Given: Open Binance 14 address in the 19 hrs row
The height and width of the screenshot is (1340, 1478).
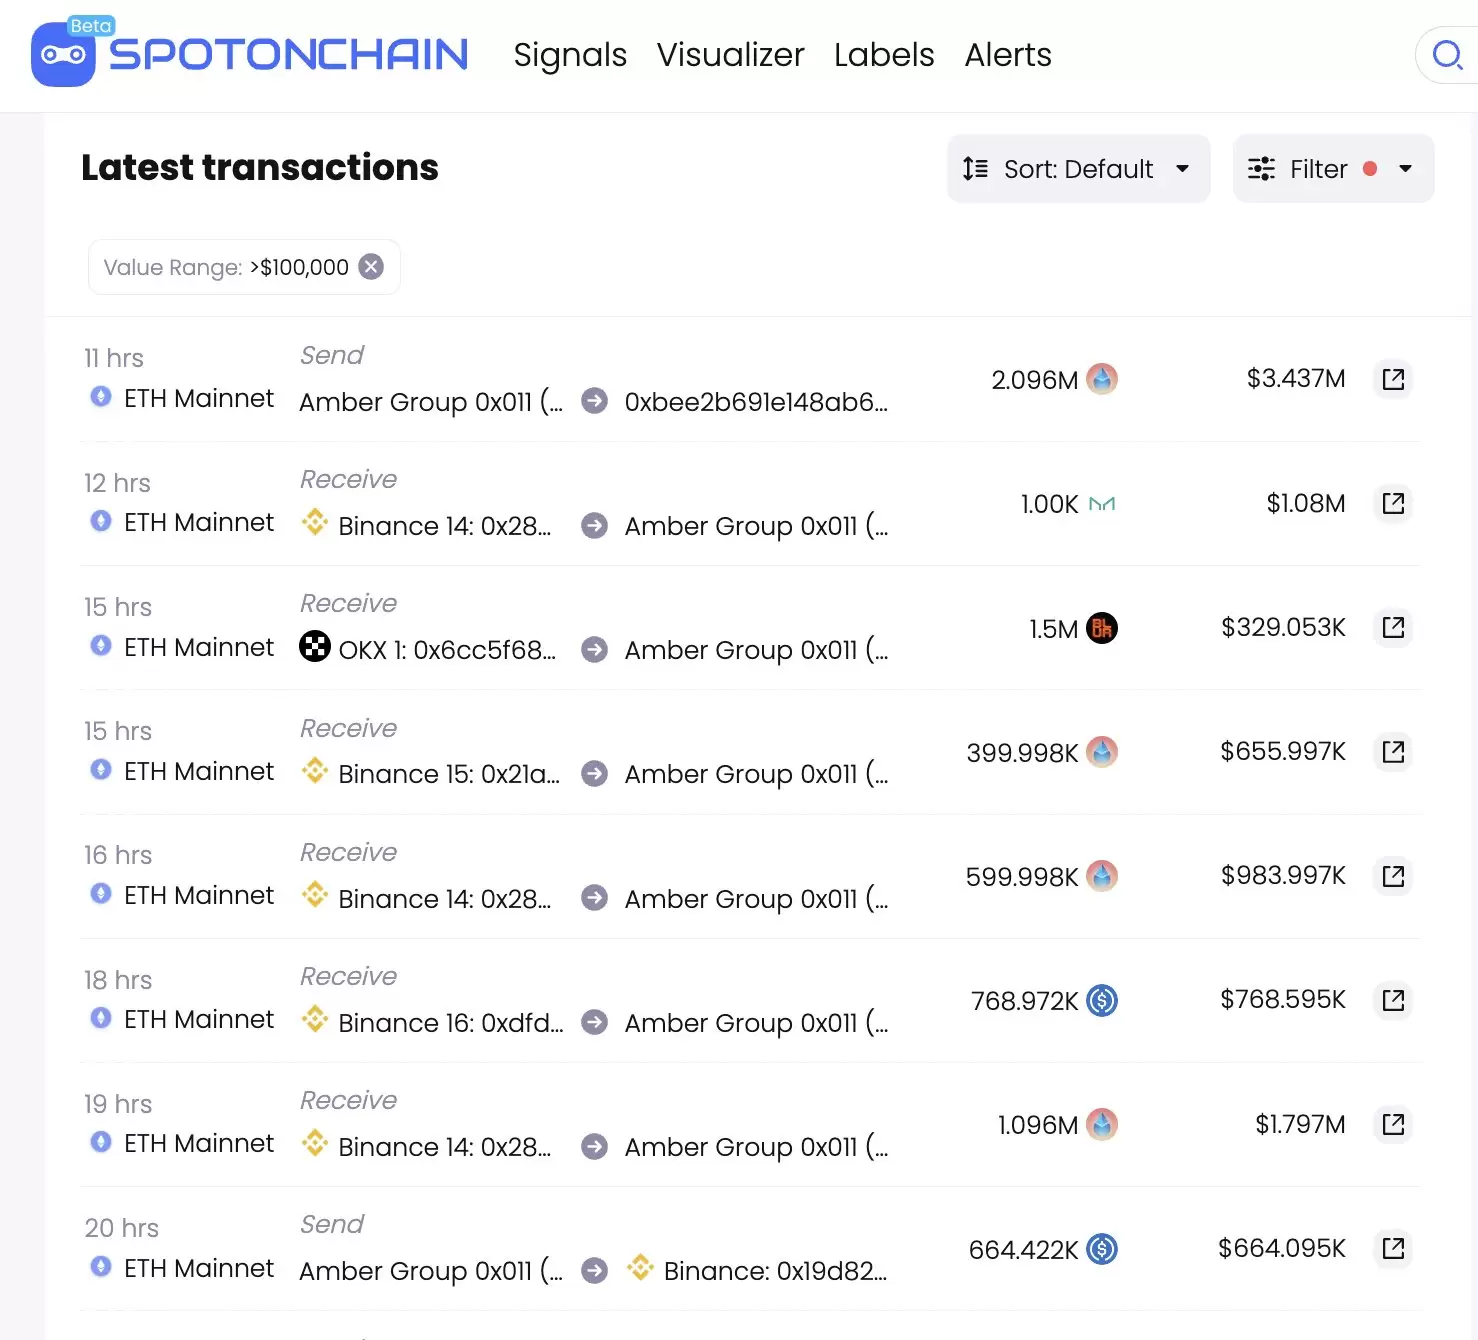Looking at the screenshot, I should [444, 1147].
